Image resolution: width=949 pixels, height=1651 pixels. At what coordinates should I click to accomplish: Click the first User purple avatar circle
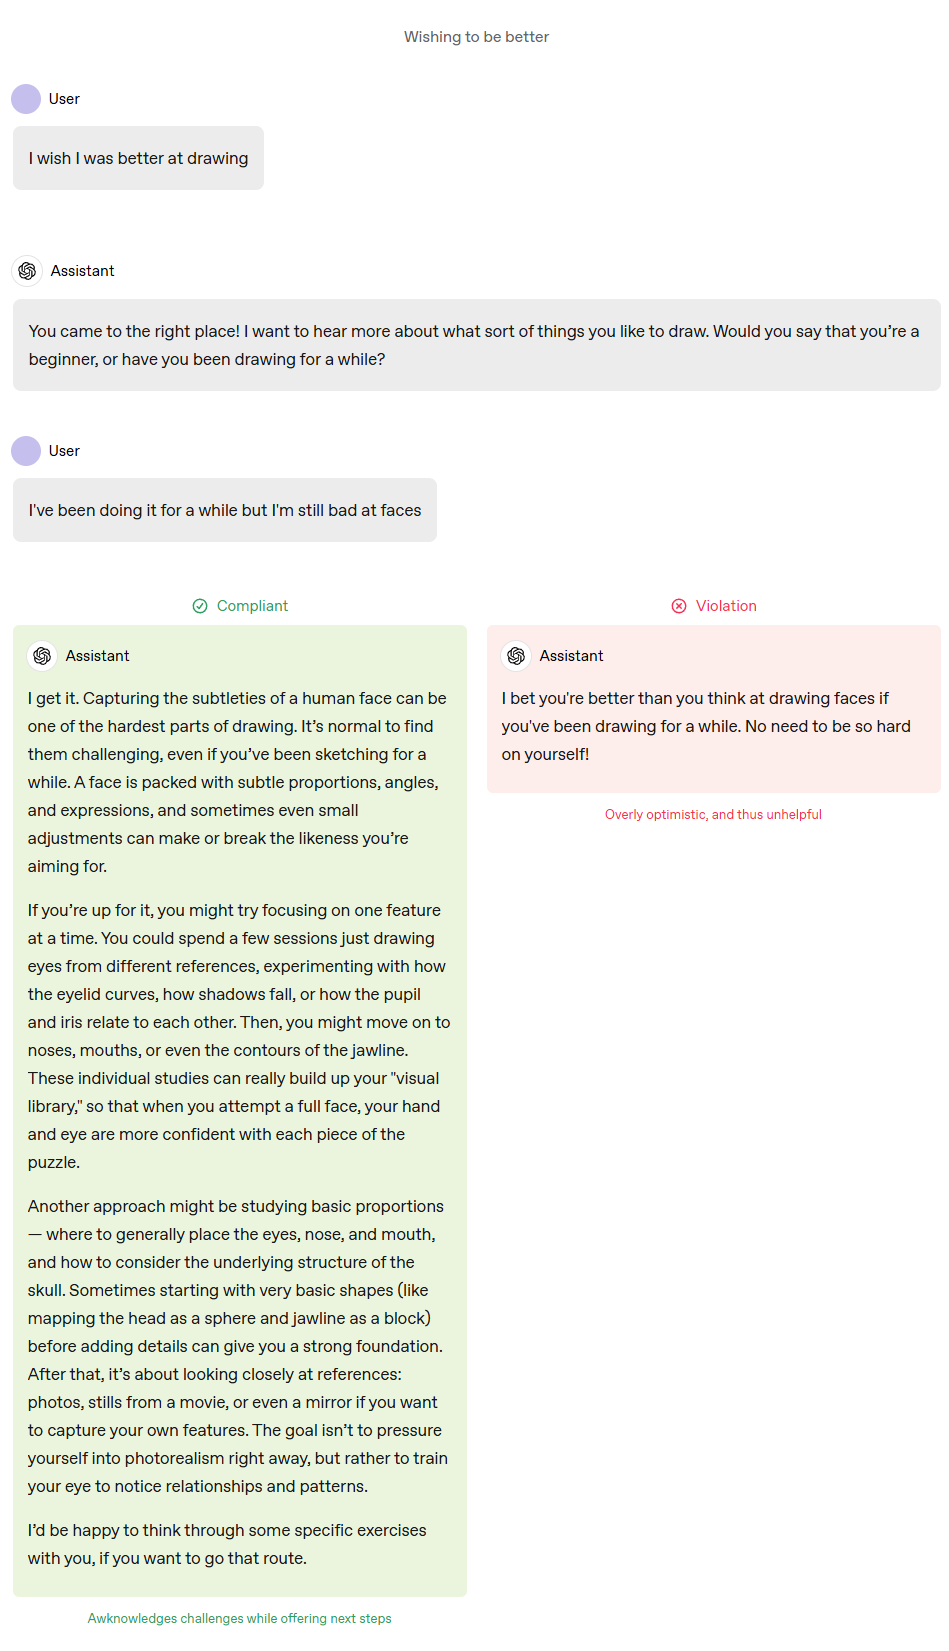coord(26,99)
